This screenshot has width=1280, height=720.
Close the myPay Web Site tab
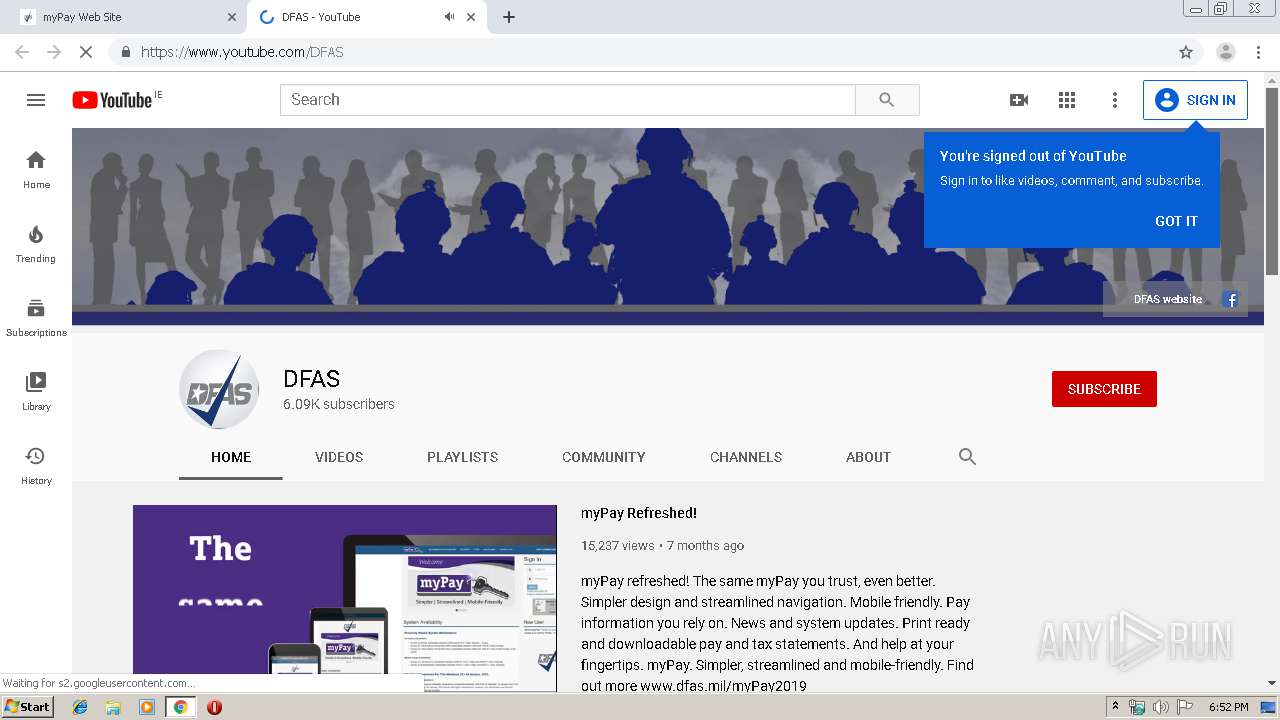[x=232, y=17]
